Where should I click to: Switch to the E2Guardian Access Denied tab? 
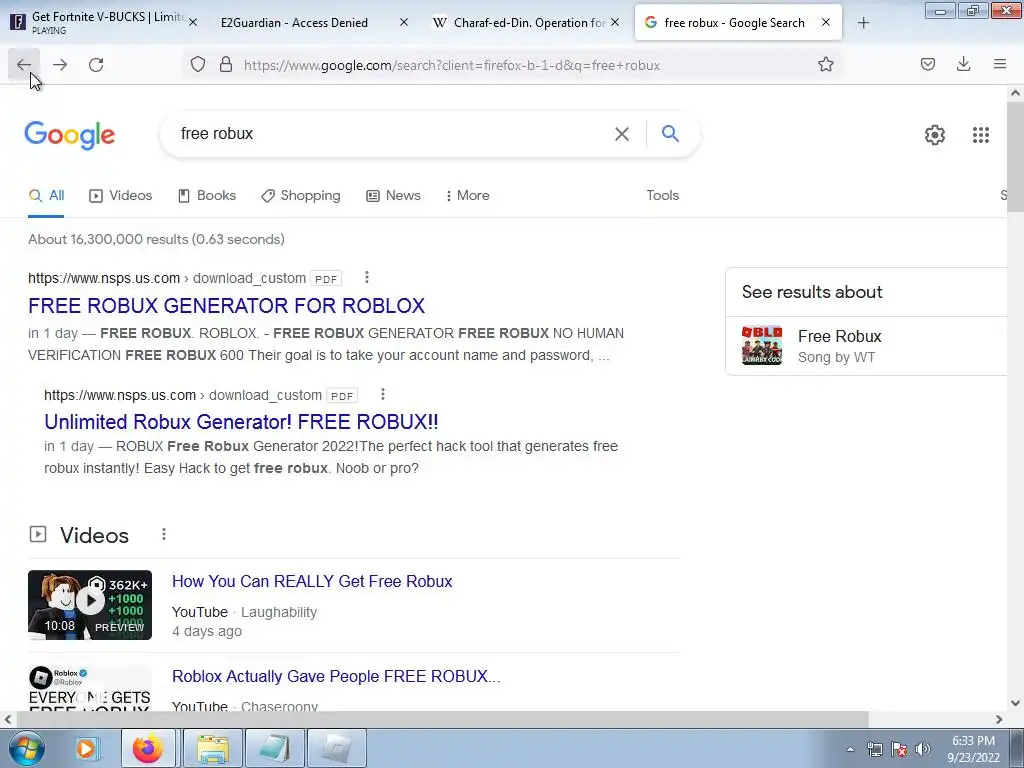tap(295, 23)
